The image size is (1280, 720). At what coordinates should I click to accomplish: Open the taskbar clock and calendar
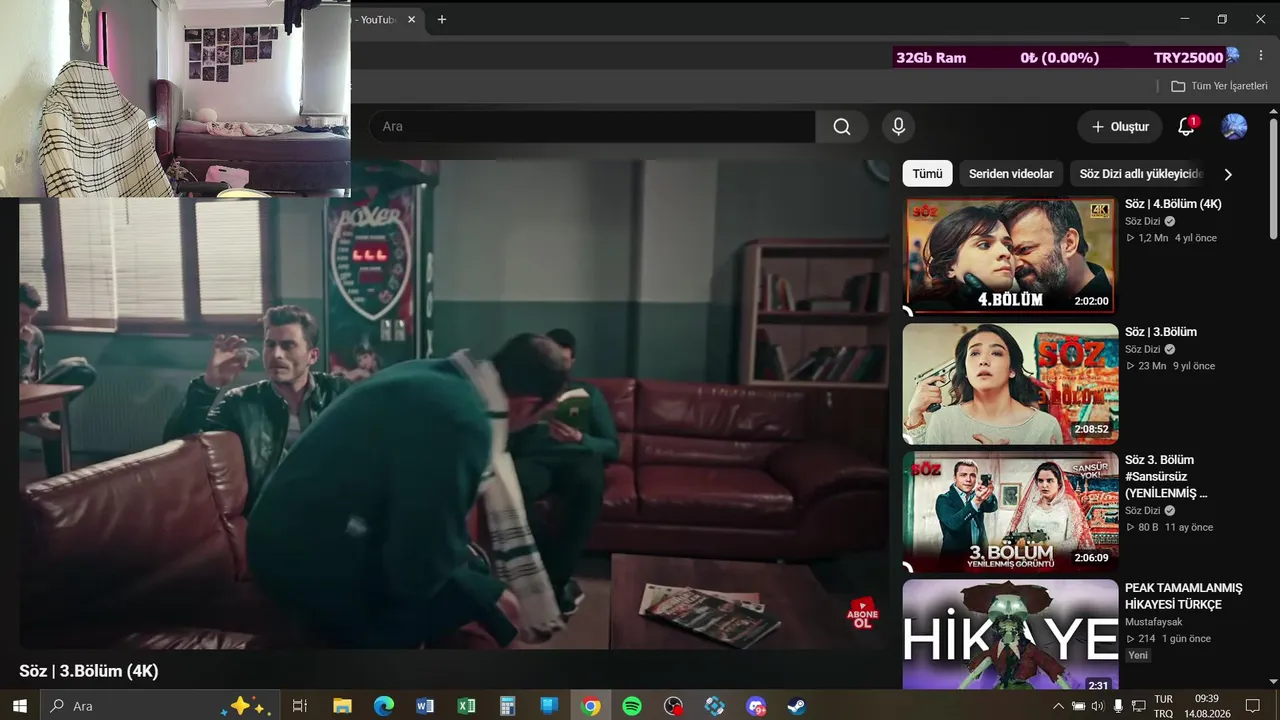coord(1206,706)
